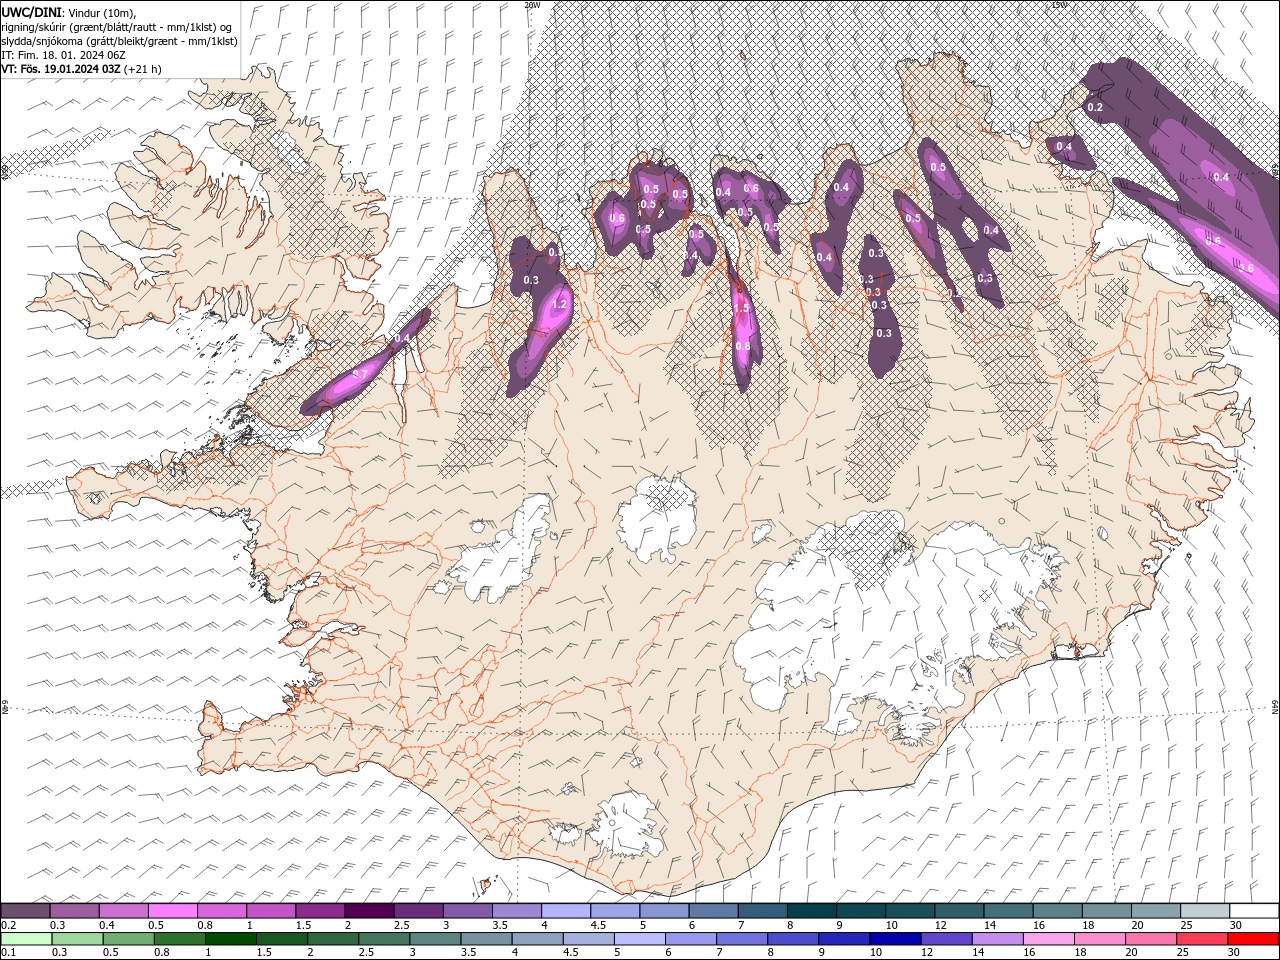The width and height of the screenshot is (1280, 960).
Task: Click the '64N' latitude label on right edge
Action: (1276, 708)
